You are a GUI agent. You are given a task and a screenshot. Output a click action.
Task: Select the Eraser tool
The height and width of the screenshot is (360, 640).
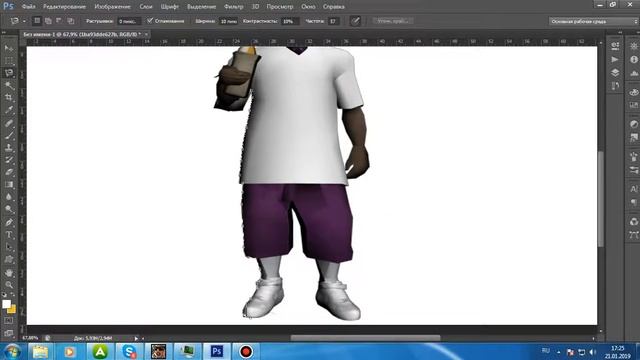coord(9,172)
